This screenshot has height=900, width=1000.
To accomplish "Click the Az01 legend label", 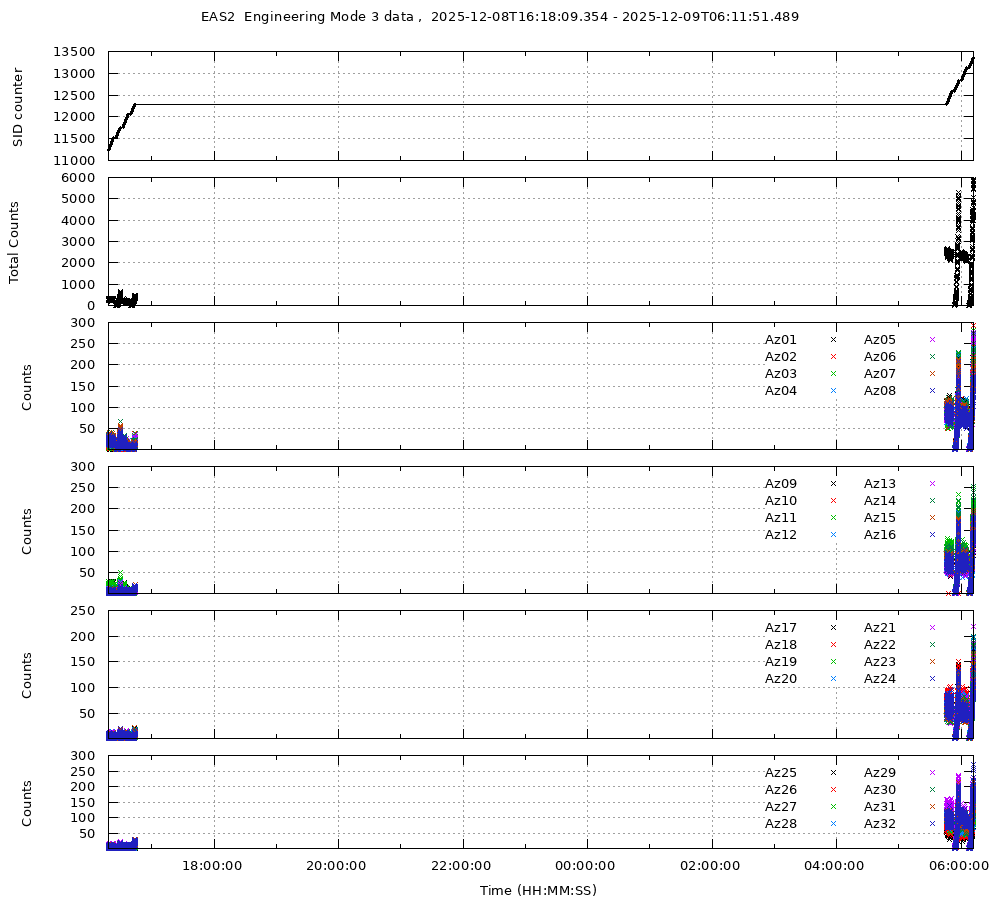I will (780, 340).
